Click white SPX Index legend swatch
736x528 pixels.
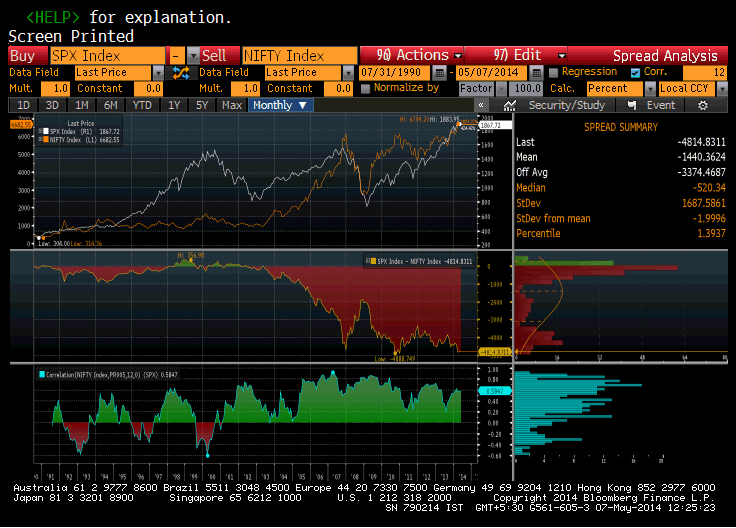[x=46, y=131]
